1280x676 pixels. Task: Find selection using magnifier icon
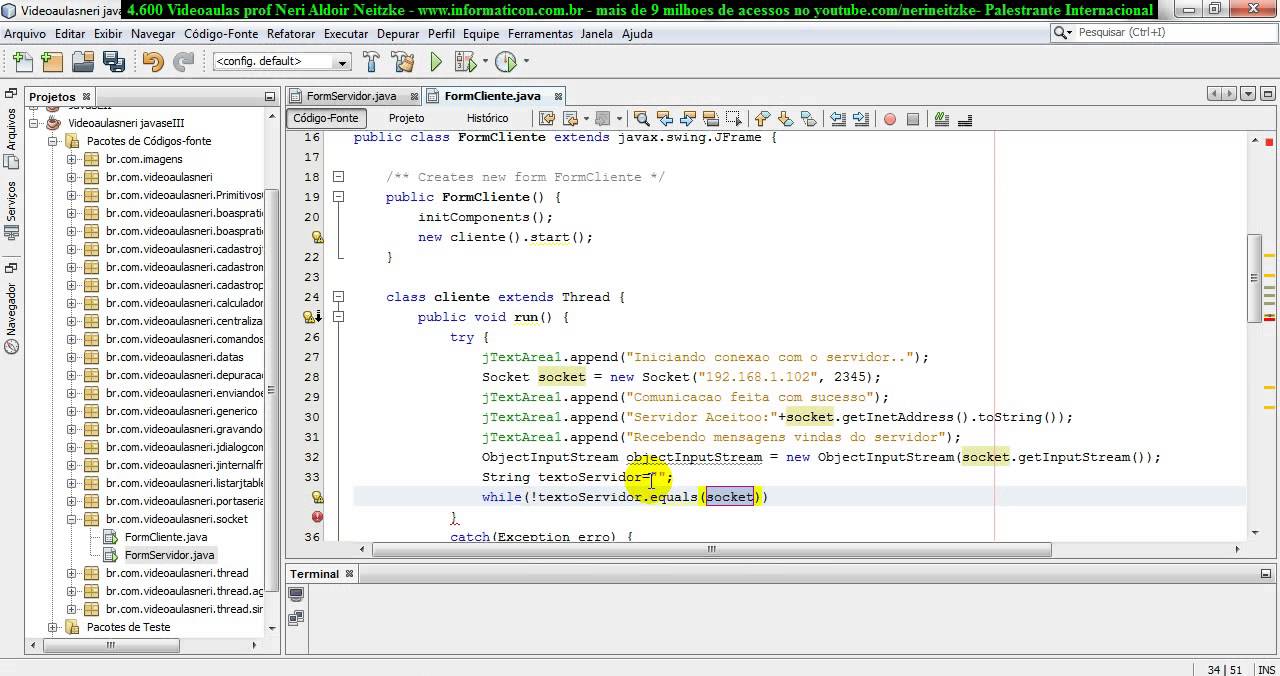coord(642,118)
